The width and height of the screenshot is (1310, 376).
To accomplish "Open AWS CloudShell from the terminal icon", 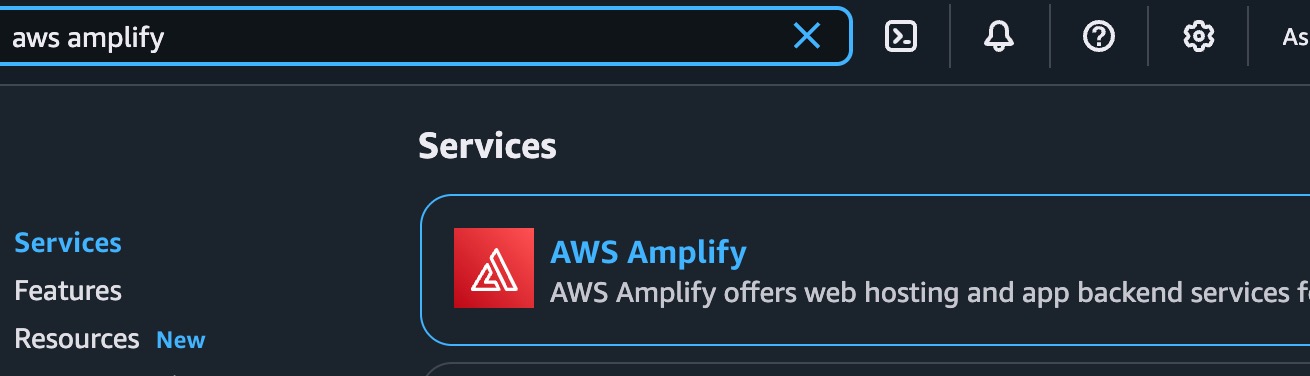I will [901, 37].
